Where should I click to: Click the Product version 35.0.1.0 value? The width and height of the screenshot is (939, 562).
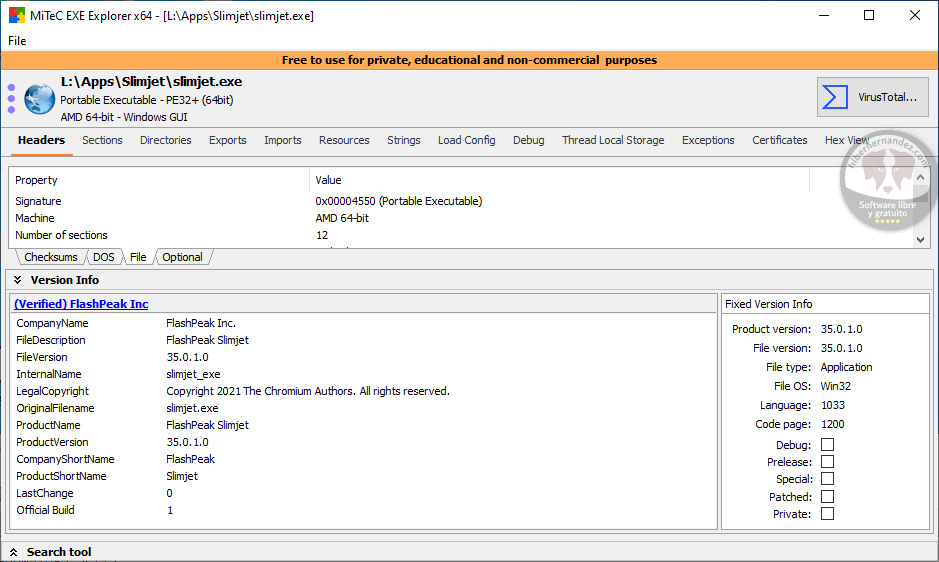841,329
